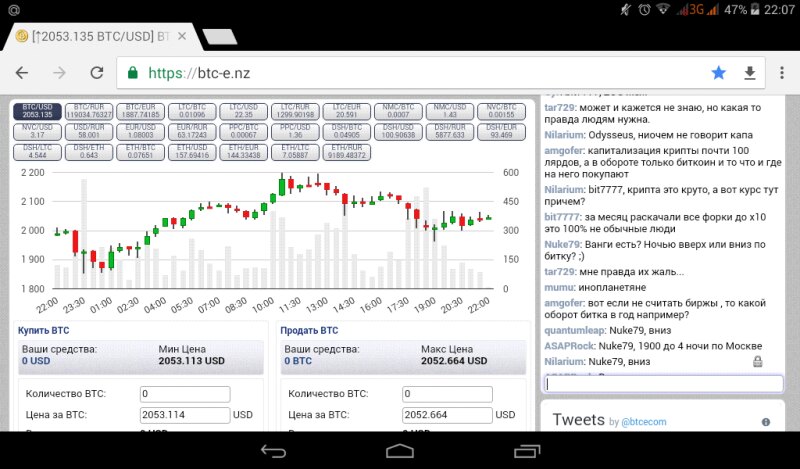Click the sell price per BTC field
Image resolution: width=800 pixels, height=469 pixels.
[447, 415]
